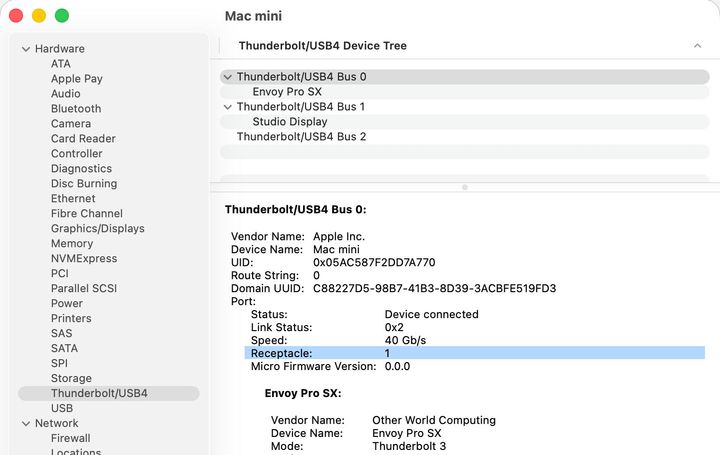Select Bluetooth in the sidebar
The height and width of the screenshot is (455, 720).
pos(76,109)
